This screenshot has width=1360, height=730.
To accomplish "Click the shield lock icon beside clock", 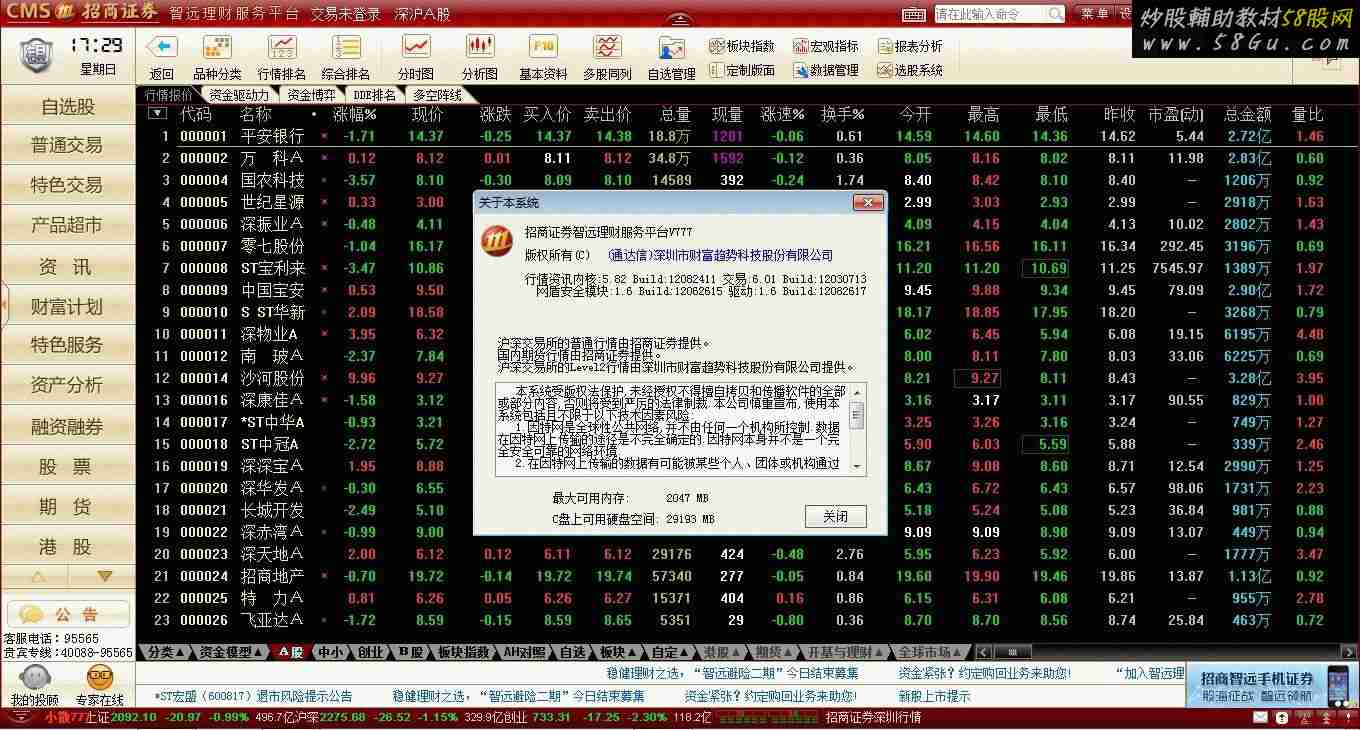I will (x=36, y=53).
